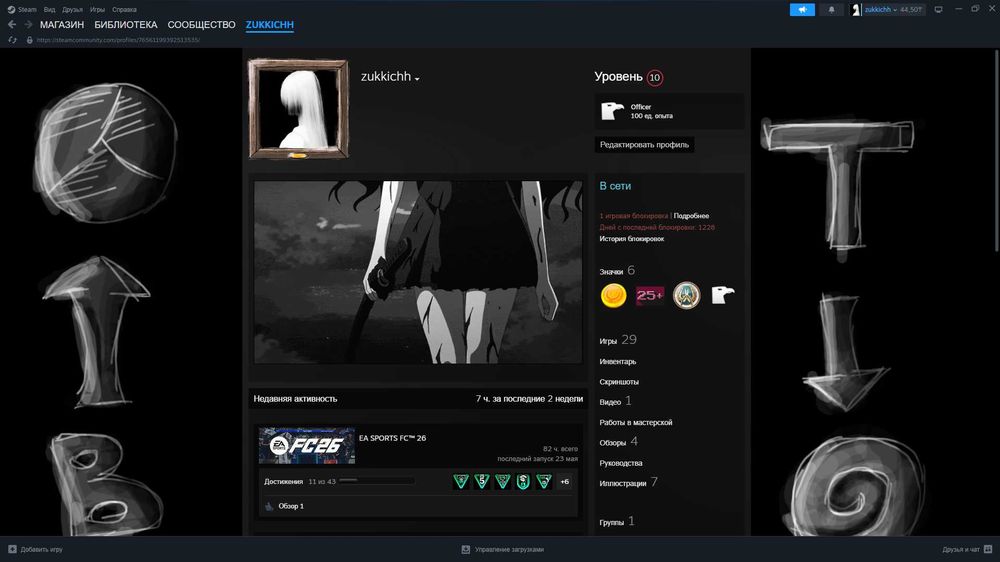Click the Редактировать профиль button

coord(644,145)
